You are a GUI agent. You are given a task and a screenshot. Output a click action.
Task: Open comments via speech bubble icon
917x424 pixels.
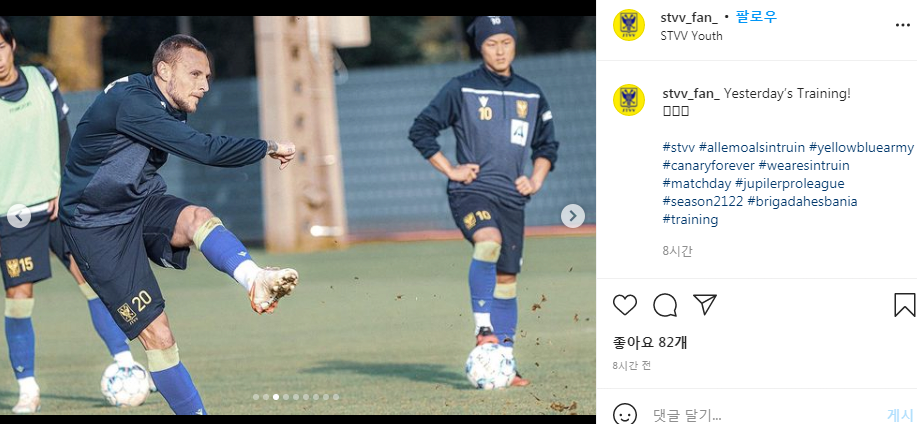tap(665, 305)
